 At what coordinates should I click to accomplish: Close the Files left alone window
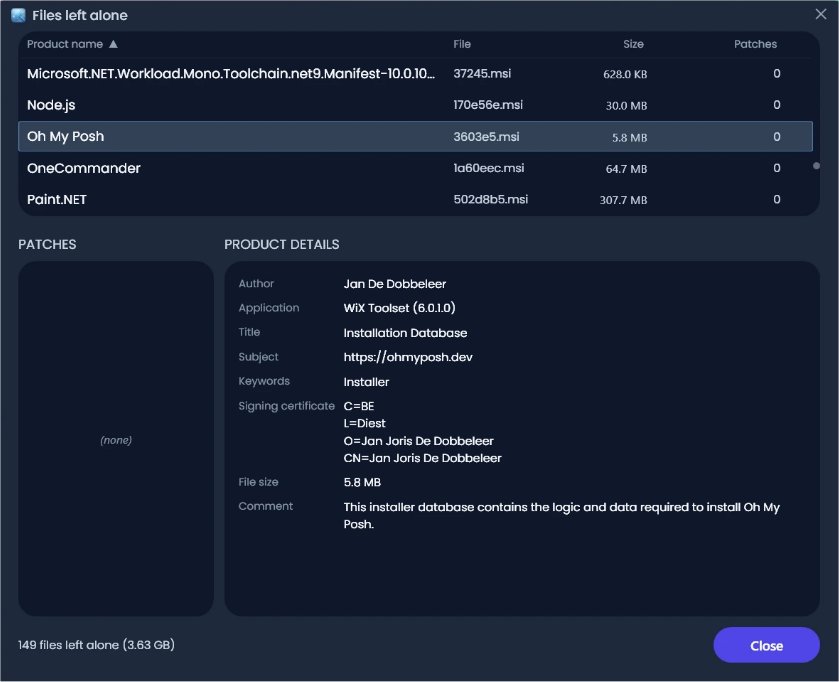tap(821, 14)
